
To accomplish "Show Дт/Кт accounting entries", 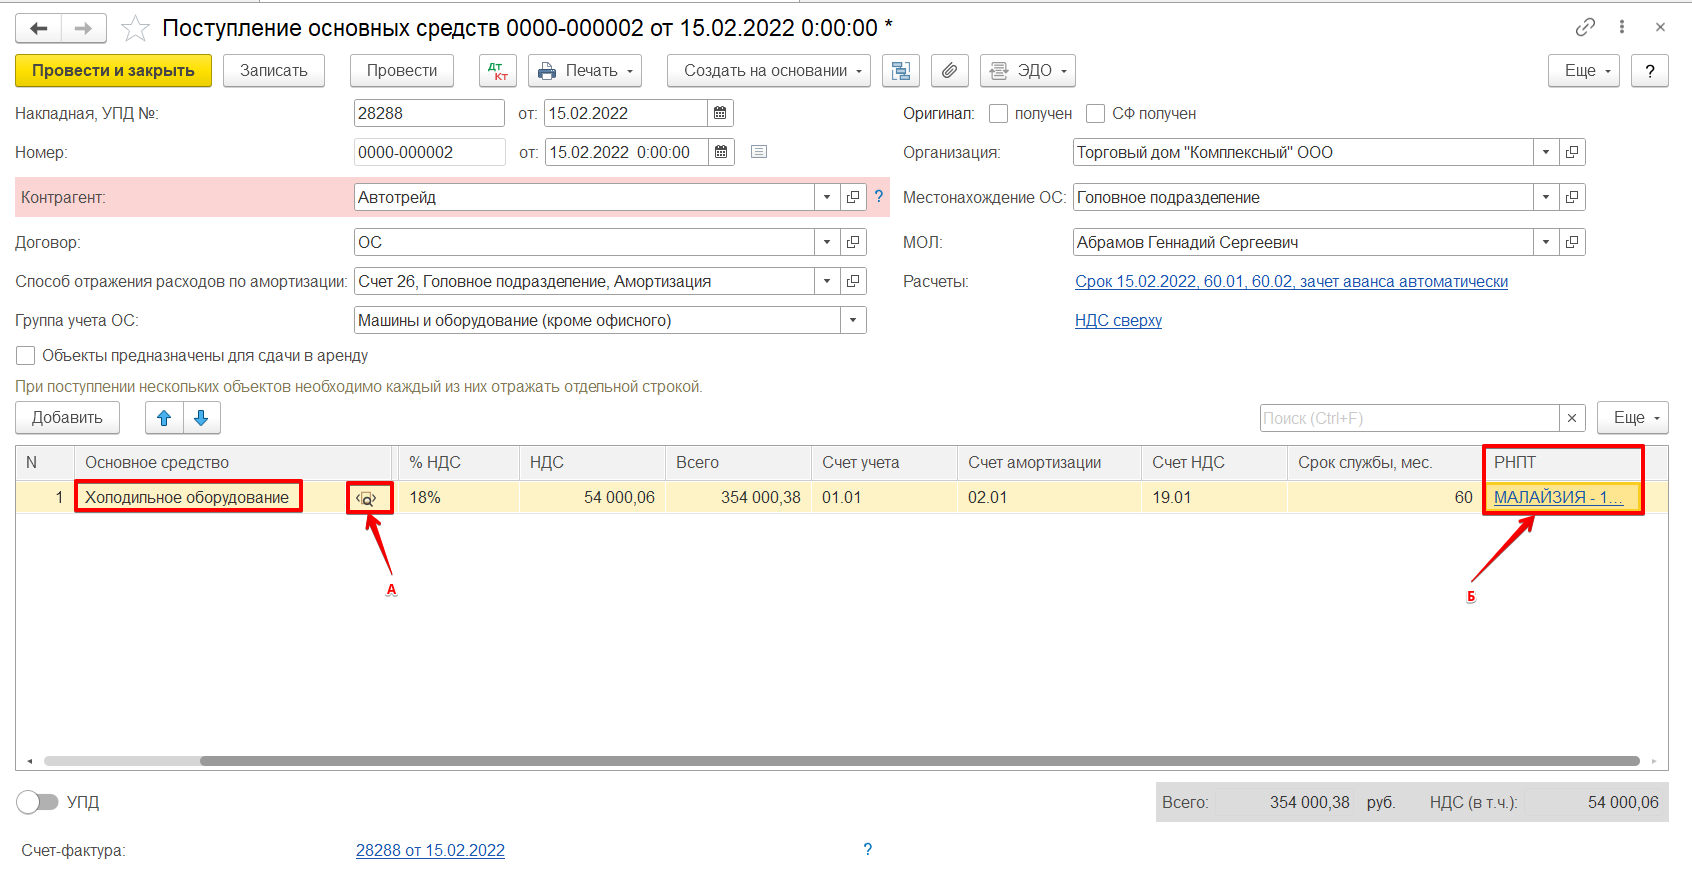I will (x=498, y=71).
